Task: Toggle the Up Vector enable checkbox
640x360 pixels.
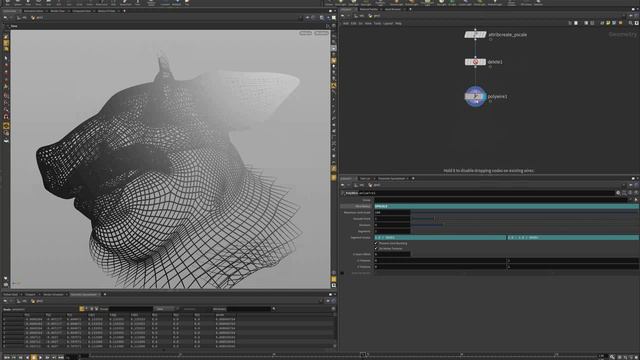Action: [342, 273]
